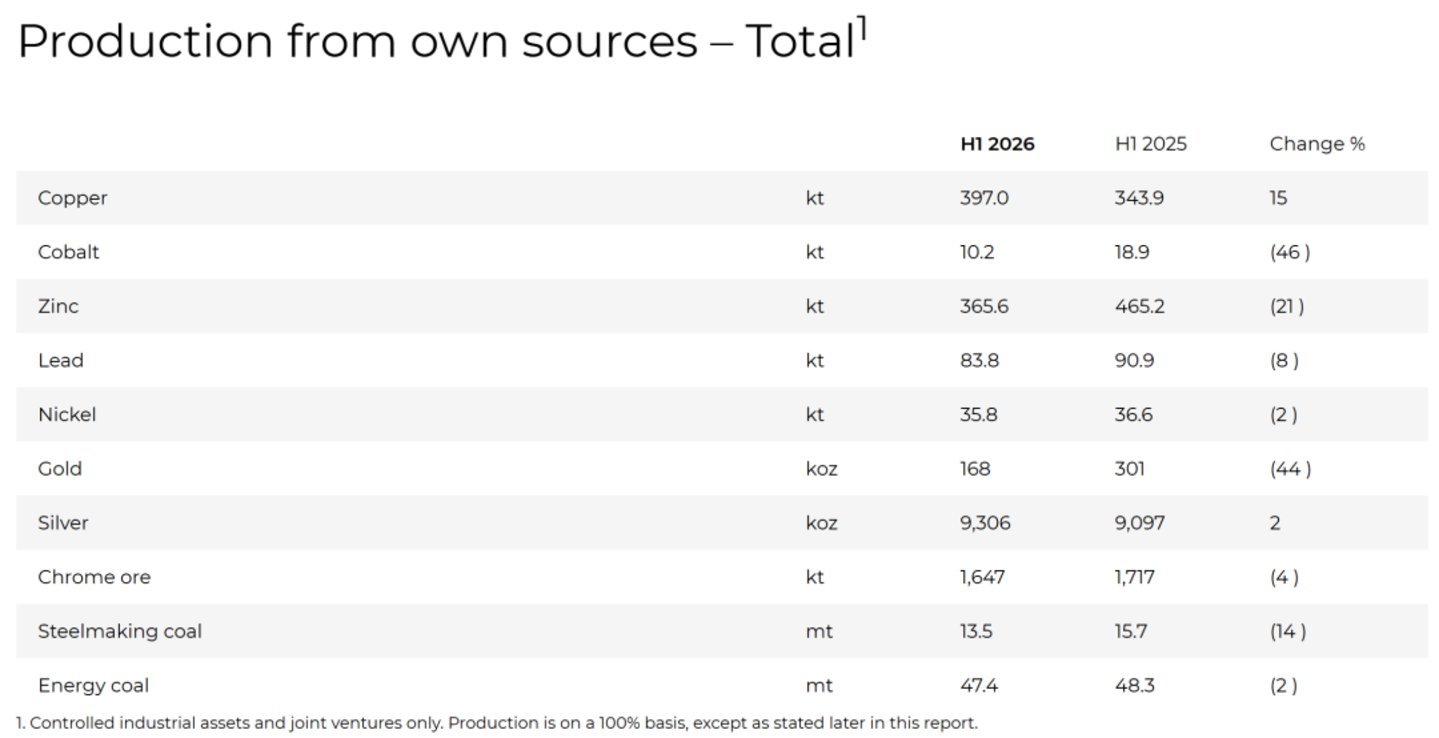Click the Change % column header

point(1317,144)
